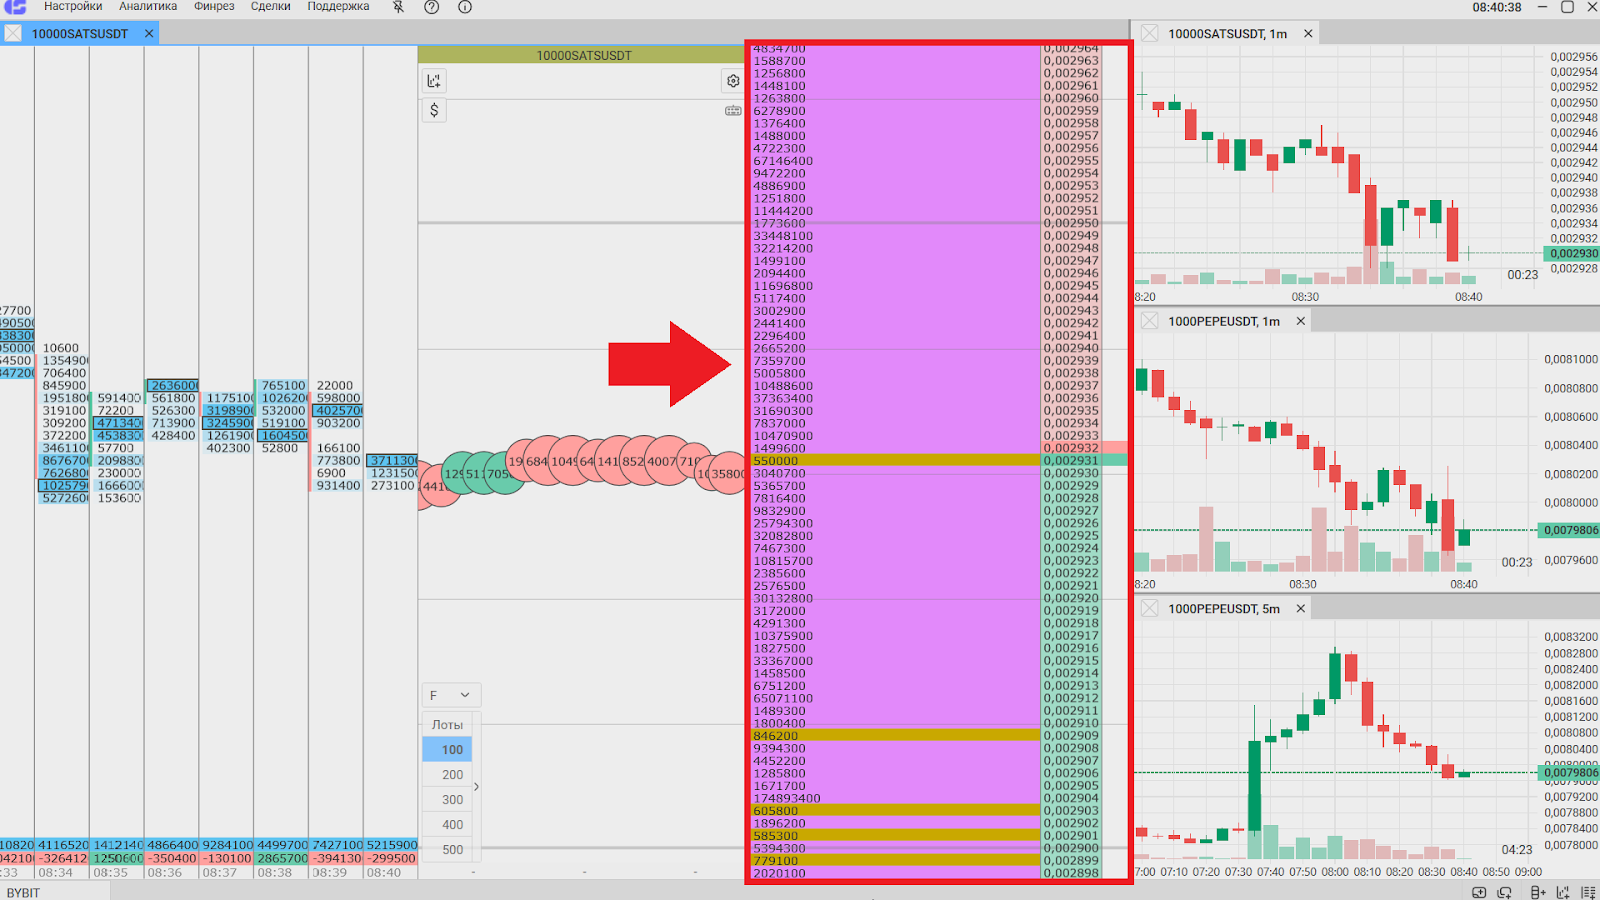Close the 10000SATSUSDT, 1m chart tab
This screenshot has width=1600, height=900.
coord(1308,34)
